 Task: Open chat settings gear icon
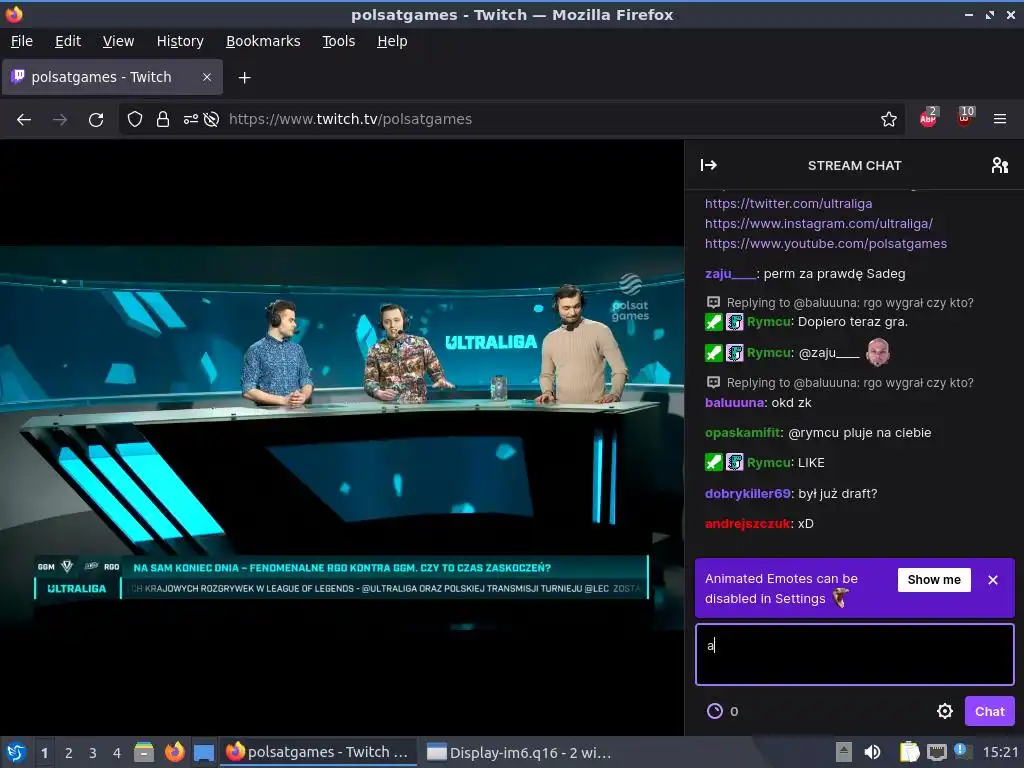944,711
